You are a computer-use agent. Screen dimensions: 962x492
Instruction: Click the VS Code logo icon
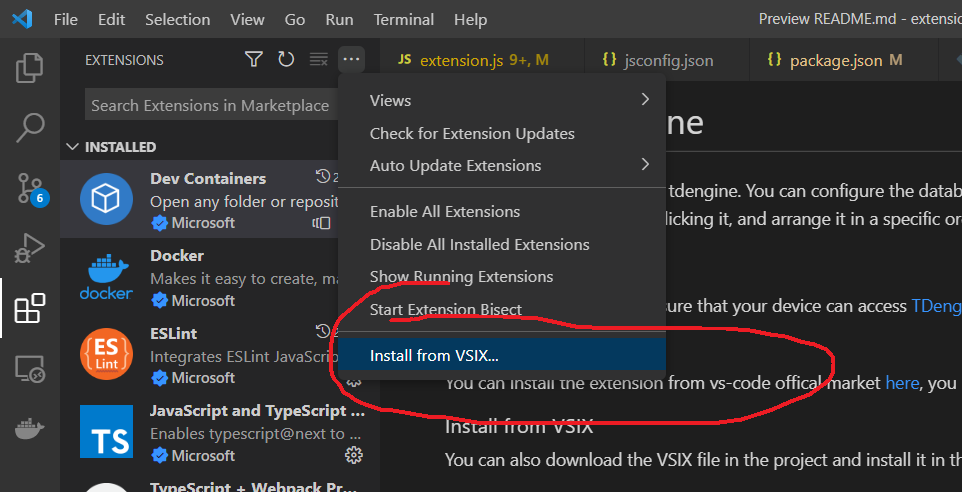tap(21, 20)
